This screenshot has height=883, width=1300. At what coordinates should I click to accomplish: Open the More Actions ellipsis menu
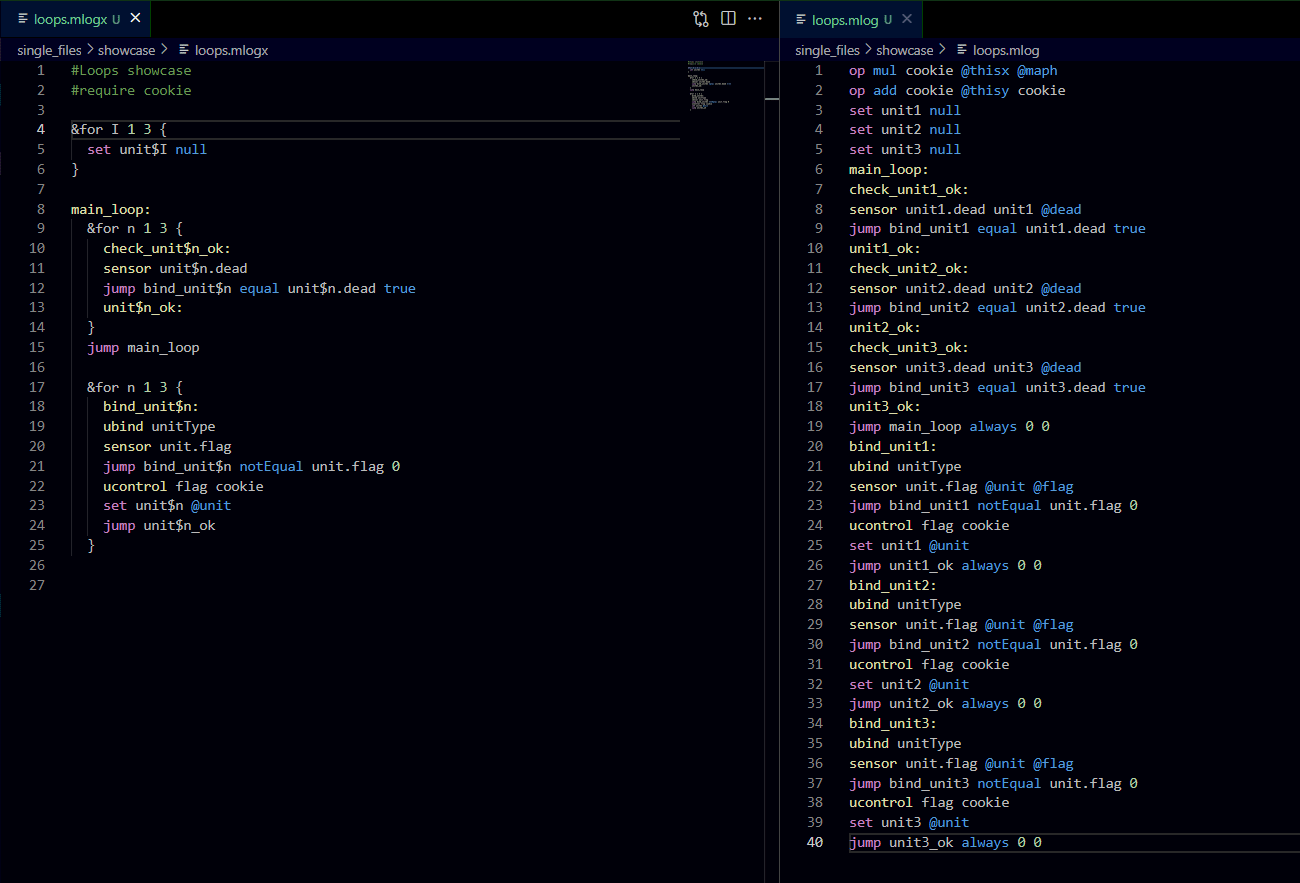(755, 19)
